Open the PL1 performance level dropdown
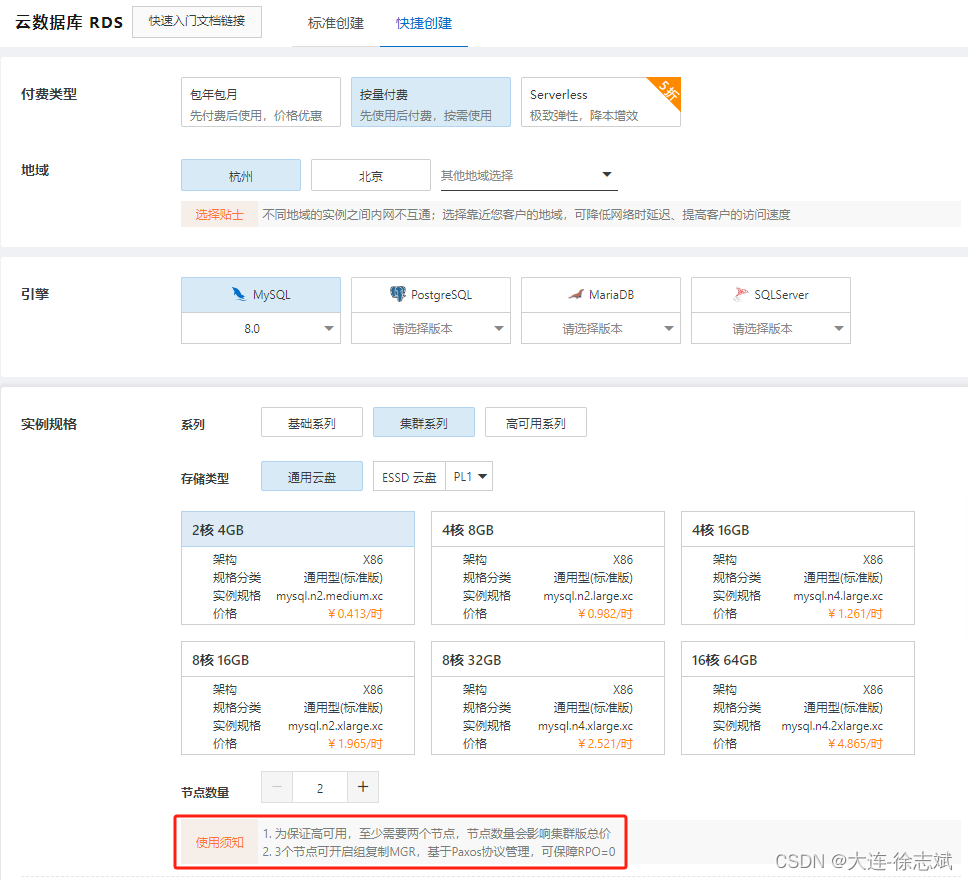 click(469, 476)
